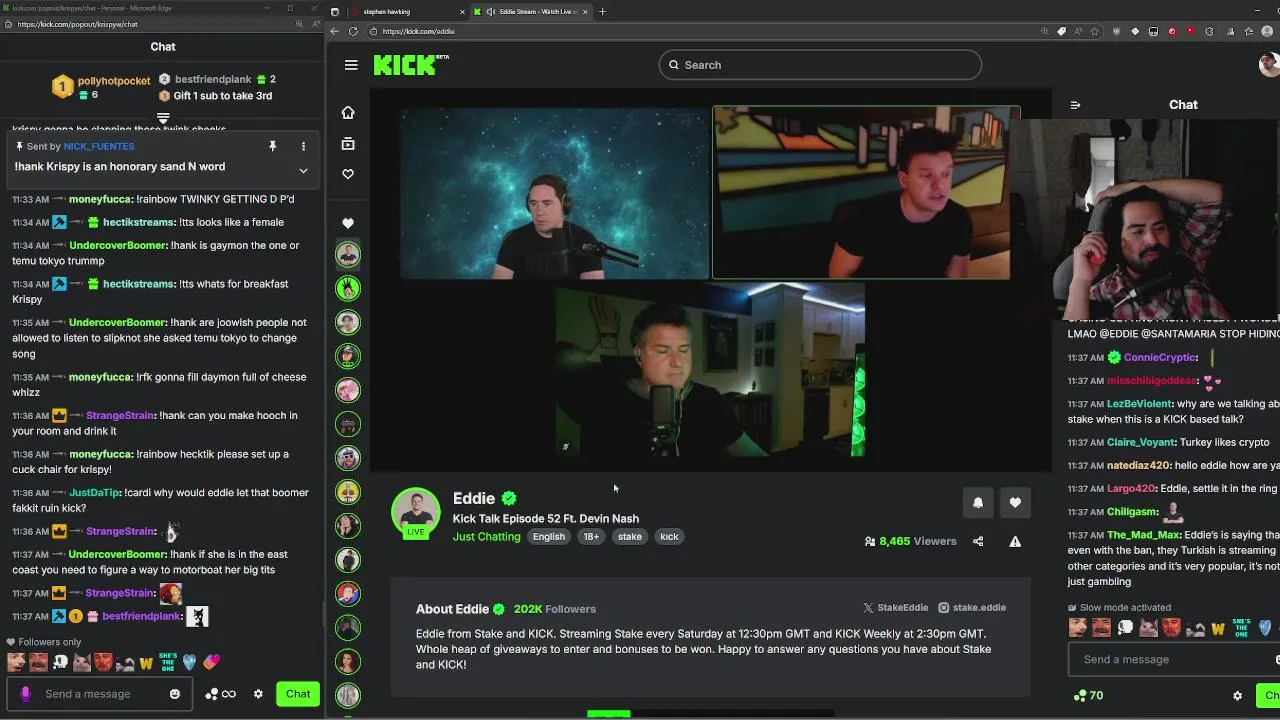Open chat settings gear in popout chat
This screenshot has width=1280, height=720.
point(258,694)
